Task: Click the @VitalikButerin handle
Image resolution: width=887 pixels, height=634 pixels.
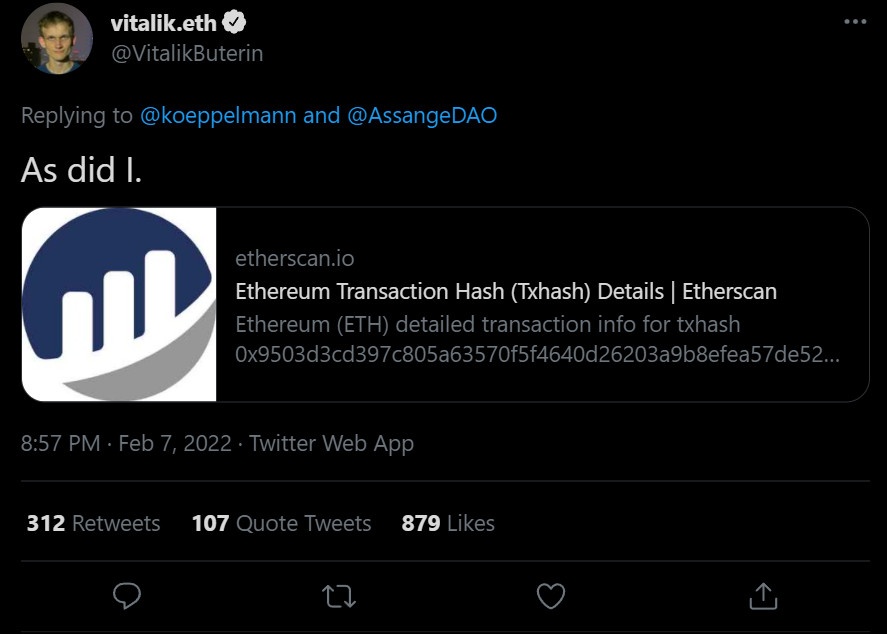Action: [x=187, y=53]
